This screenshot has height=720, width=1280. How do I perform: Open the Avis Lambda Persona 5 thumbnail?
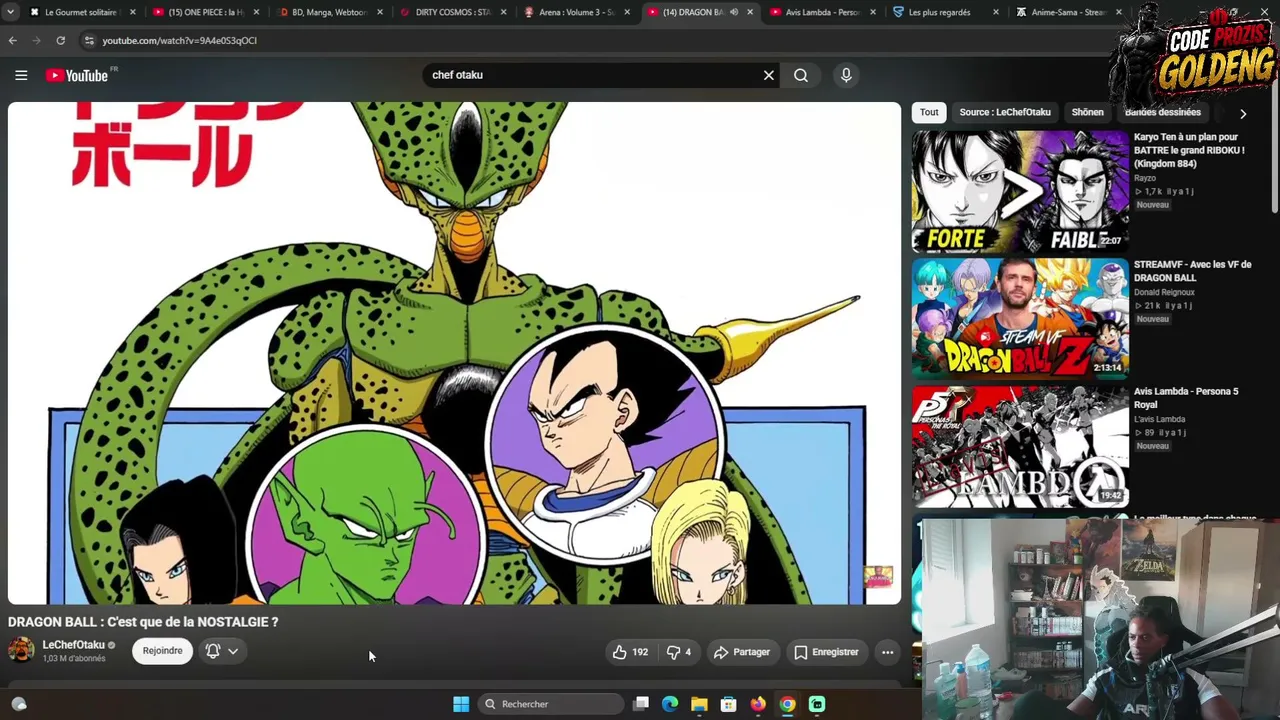pyautogui.click(x=1020, y=445)
